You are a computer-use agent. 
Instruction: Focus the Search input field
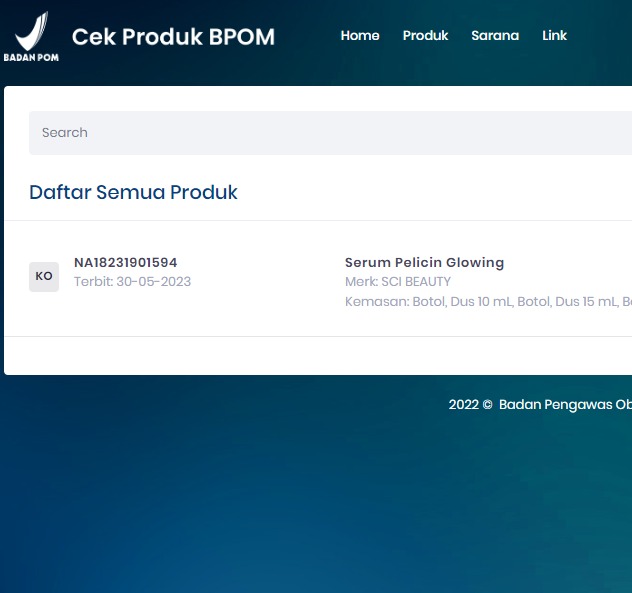[x=330, y=133]
